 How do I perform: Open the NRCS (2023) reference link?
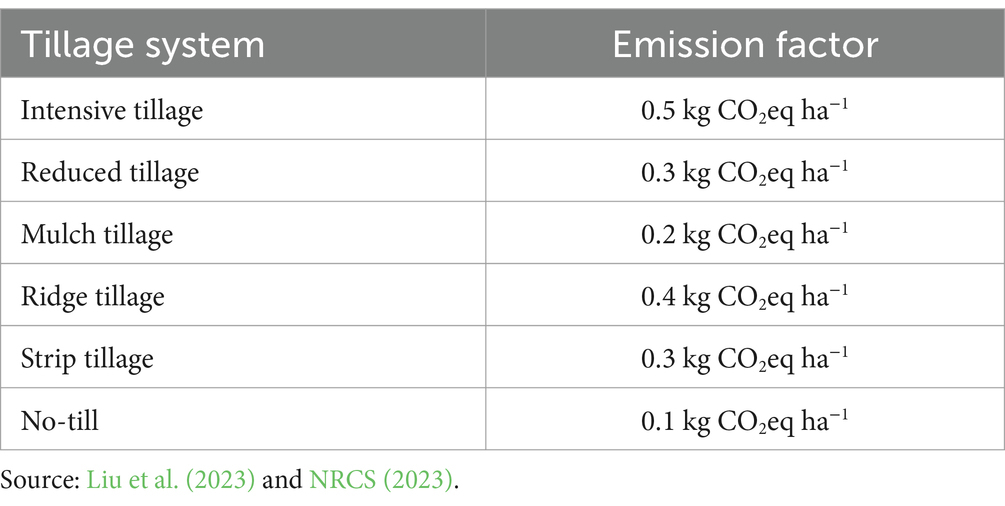381,479
